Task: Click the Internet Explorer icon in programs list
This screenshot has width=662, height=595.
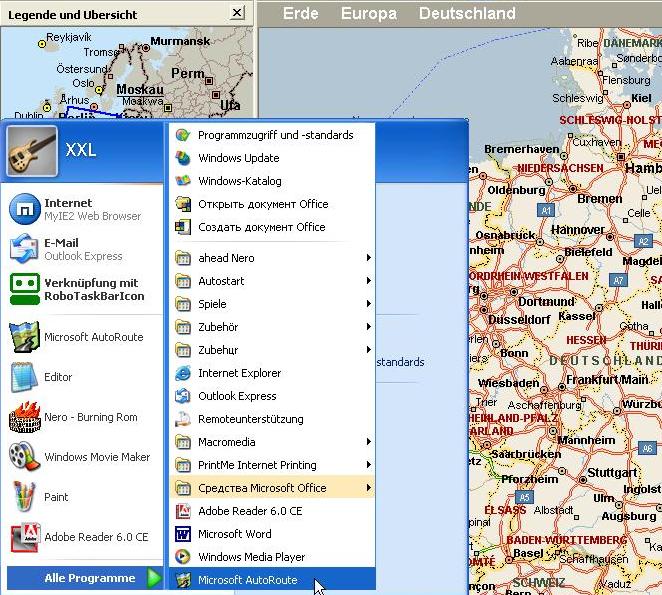Action: [x=183, y=373]
